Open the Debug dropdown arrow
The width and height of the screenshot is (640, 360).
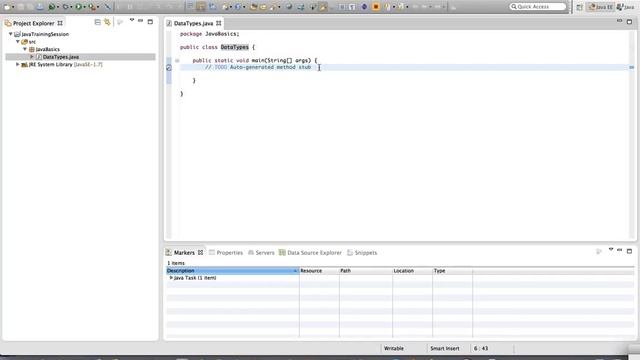tap(58, 7)
